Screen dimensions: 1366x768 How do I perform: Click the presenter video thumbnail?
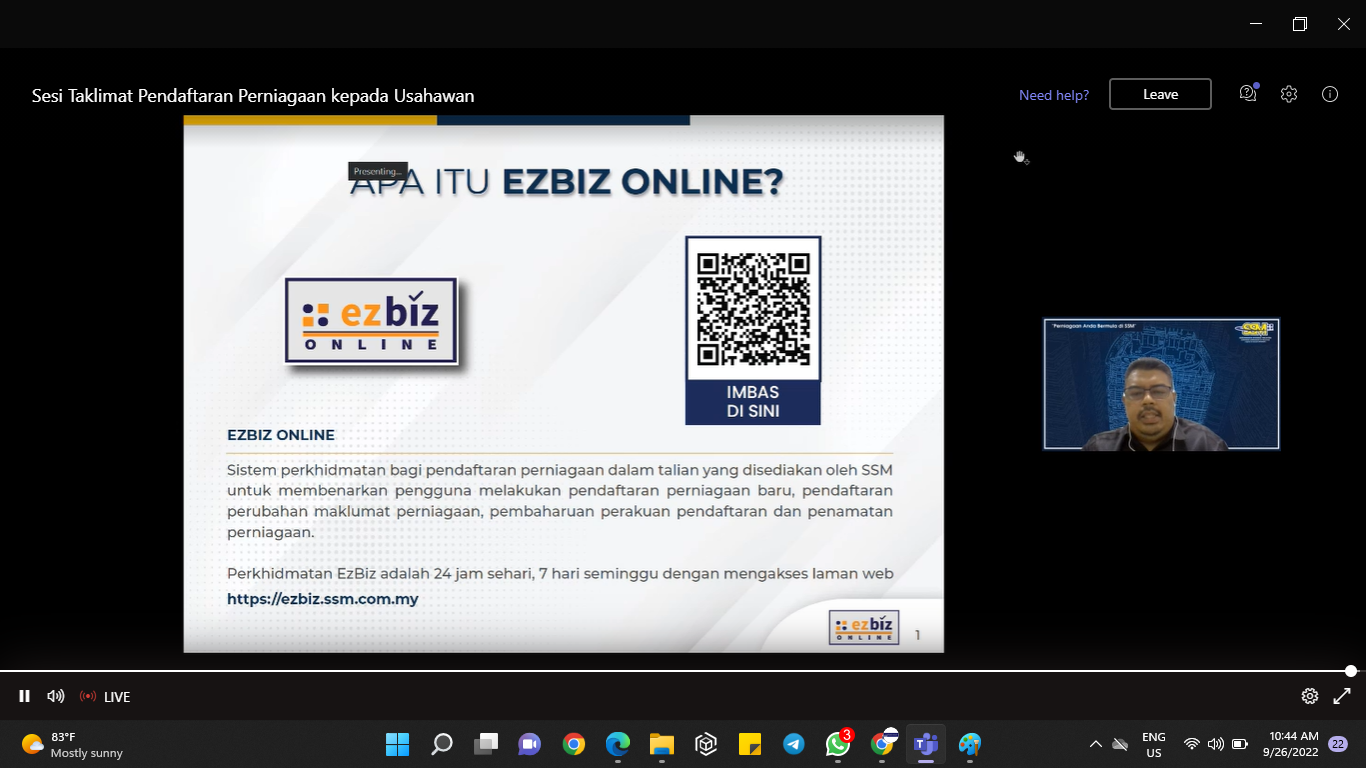click(x=1161, y=384)
